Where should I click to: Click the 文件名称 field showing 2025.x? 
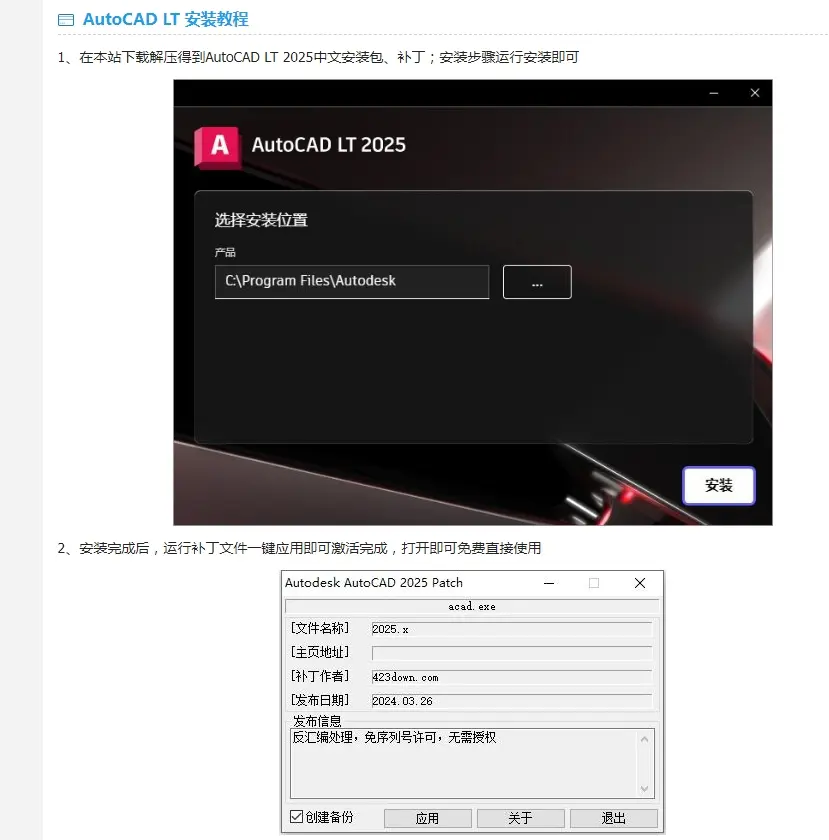(512, 629)
